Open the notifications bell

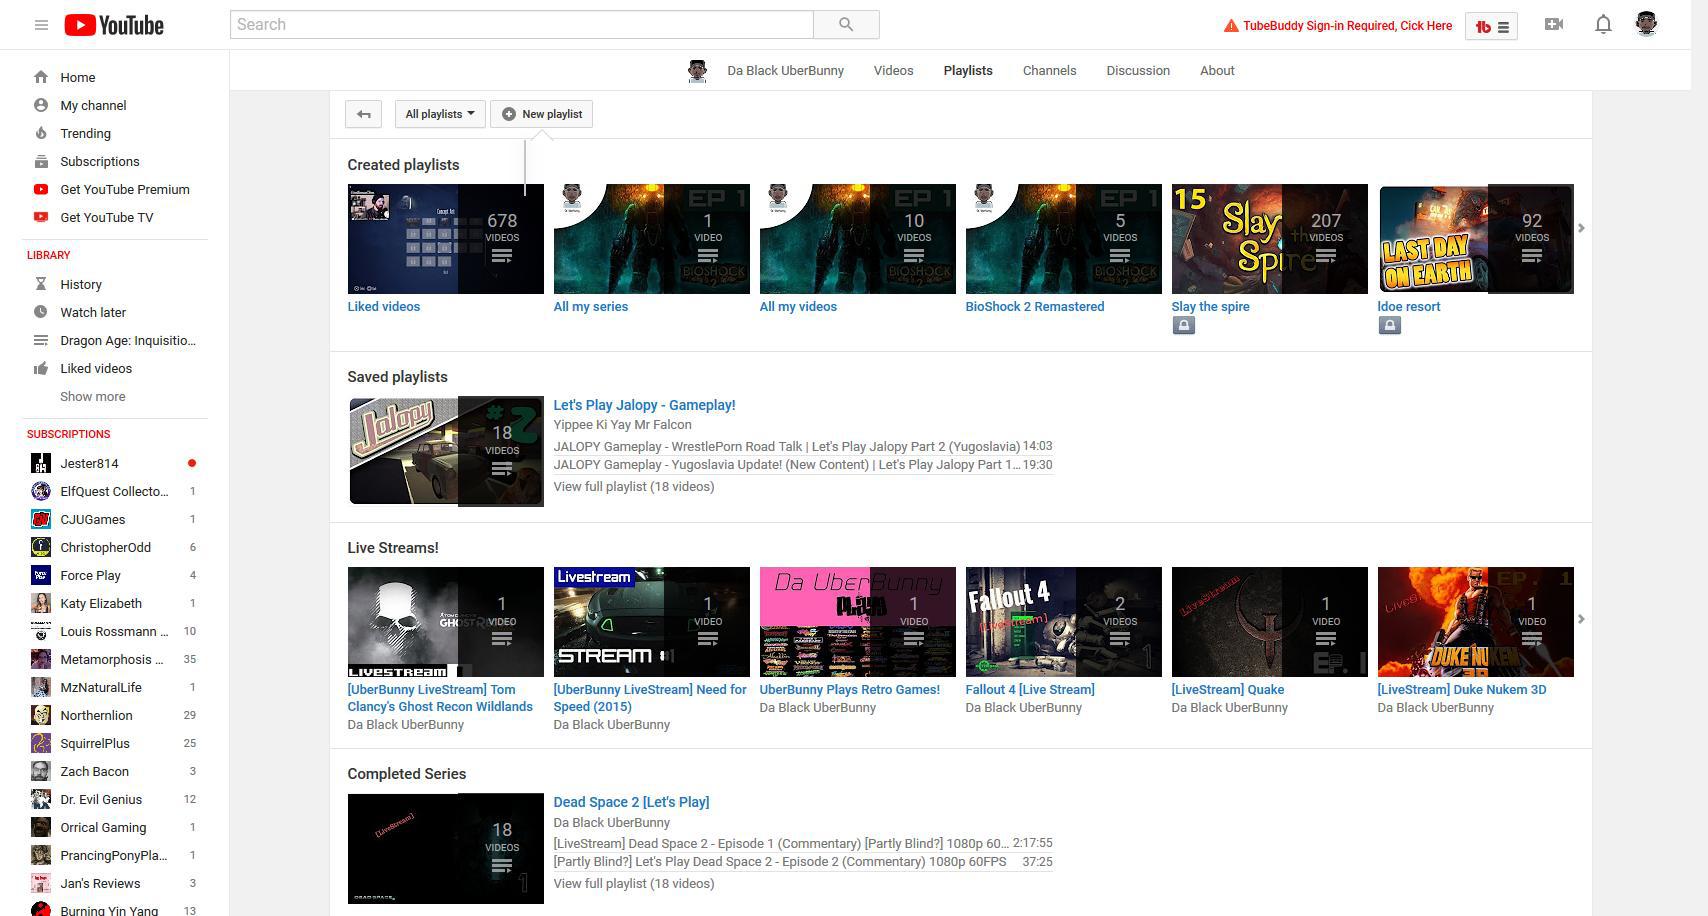[x=1602, y=24]
